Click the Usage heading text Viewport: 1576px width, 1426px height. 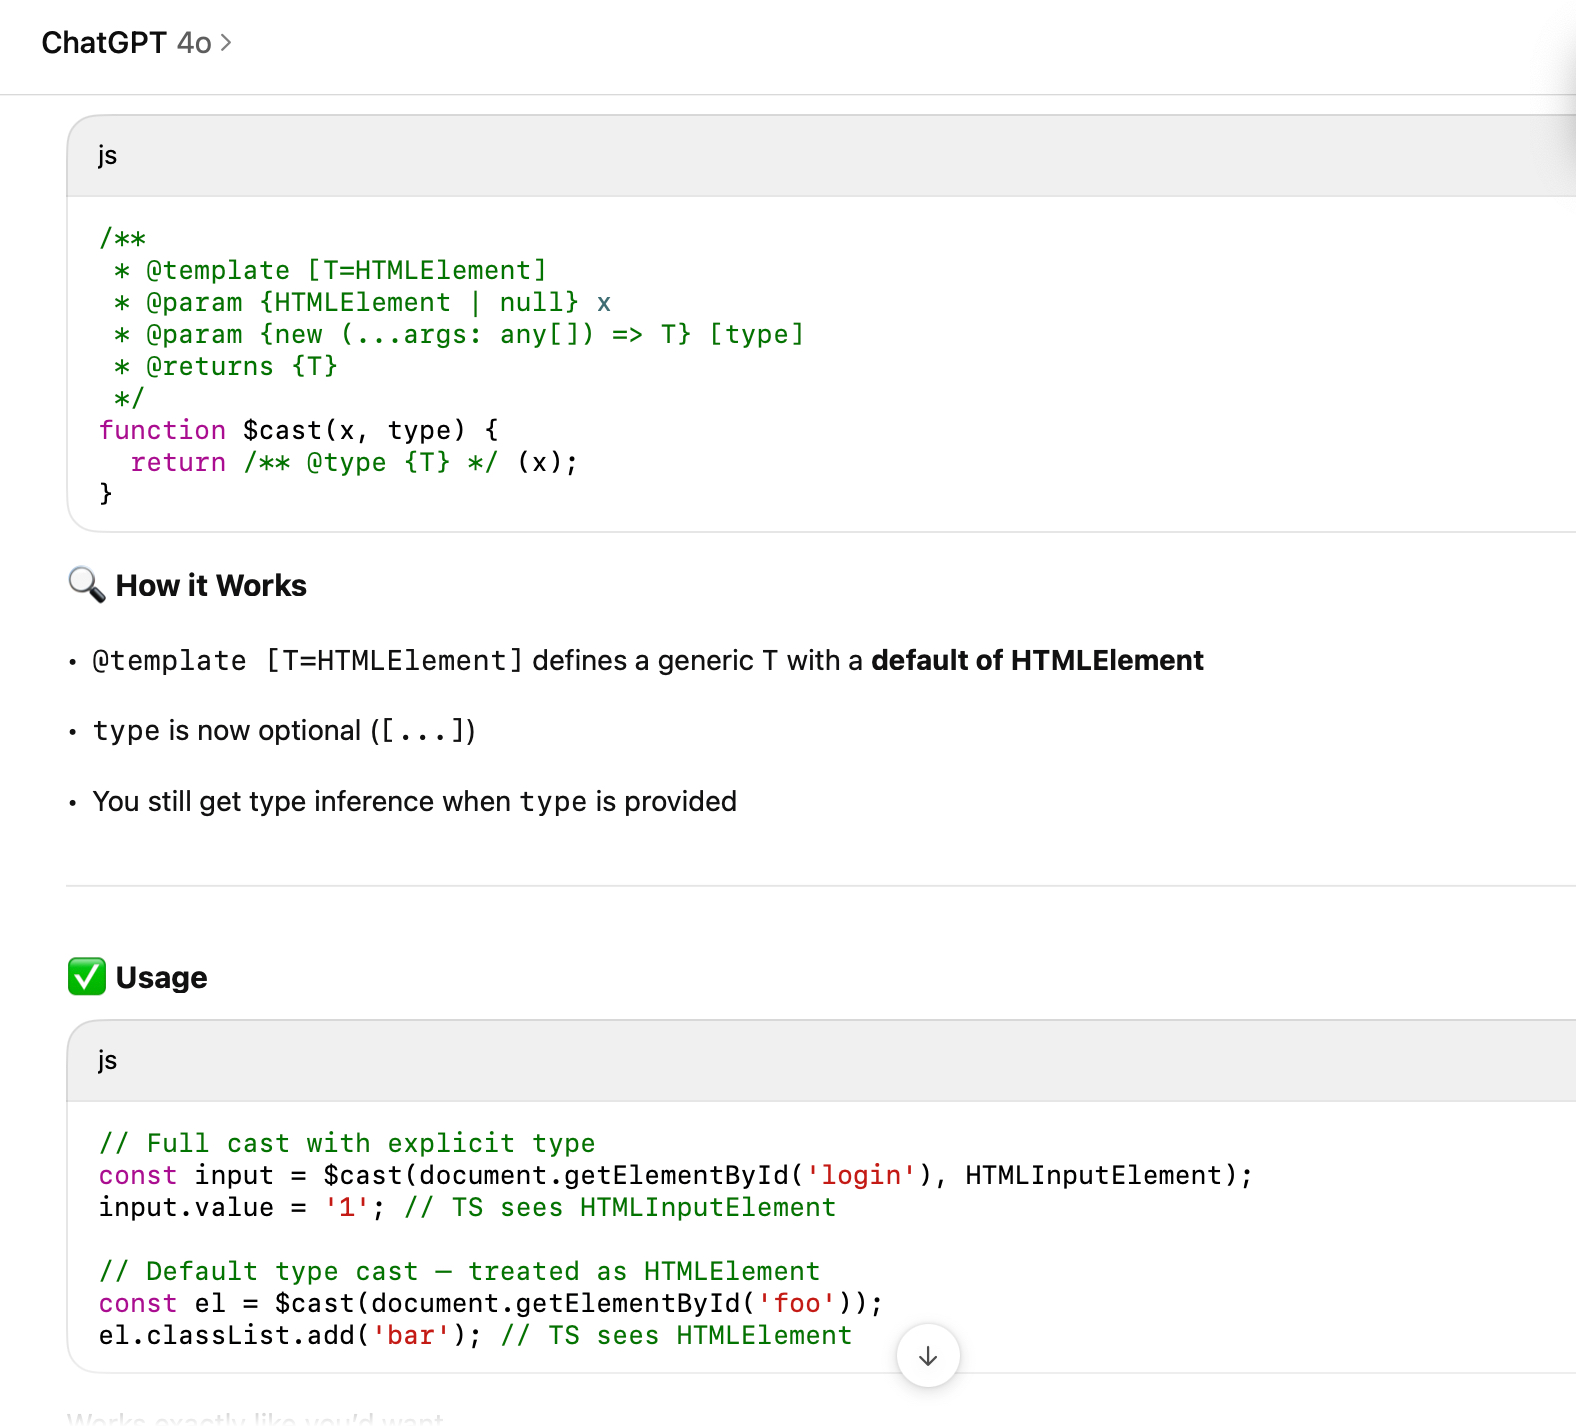[x=161, y=978]
